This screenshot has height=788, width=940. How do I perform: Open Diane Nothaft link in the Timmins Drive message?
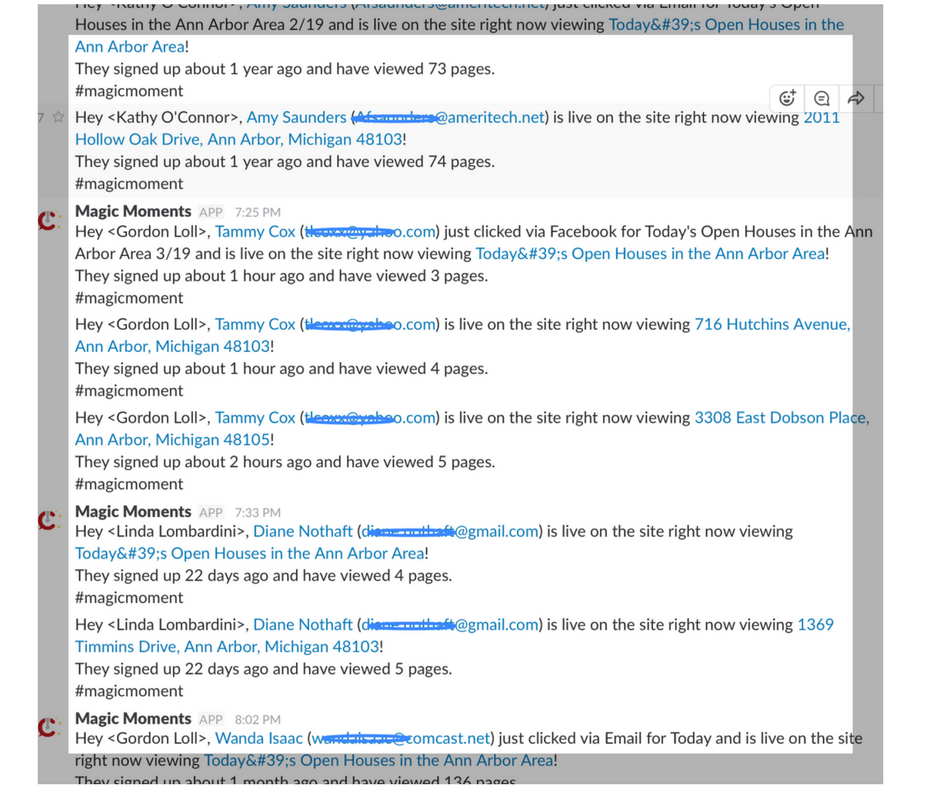[303, 624]
